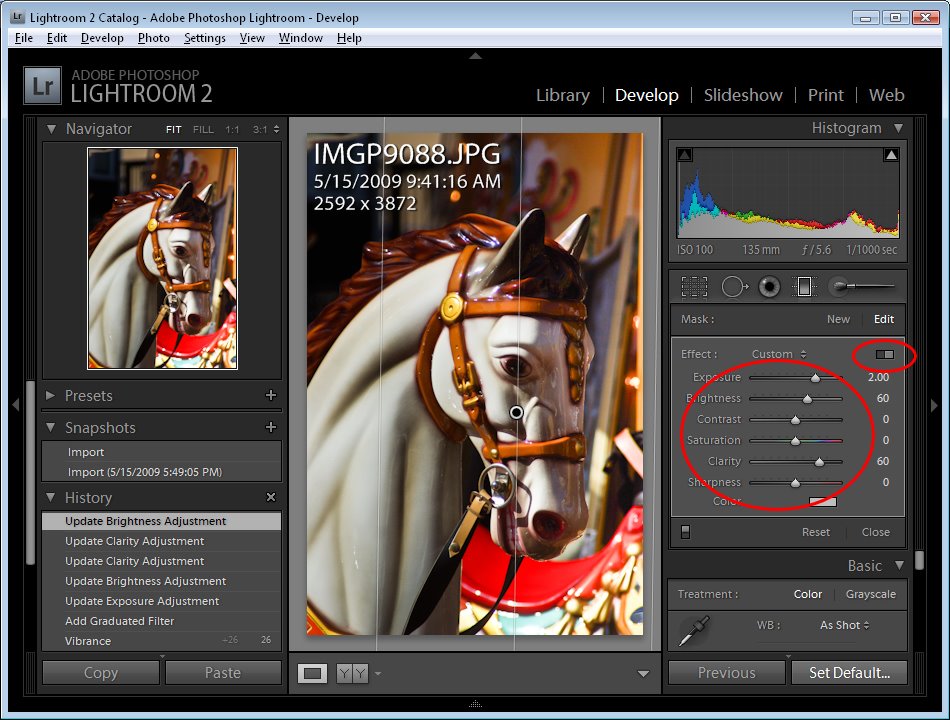The image size is (950, 720).
Task: Open Before/After view options arrow
Action: click(x=378, y=673)
